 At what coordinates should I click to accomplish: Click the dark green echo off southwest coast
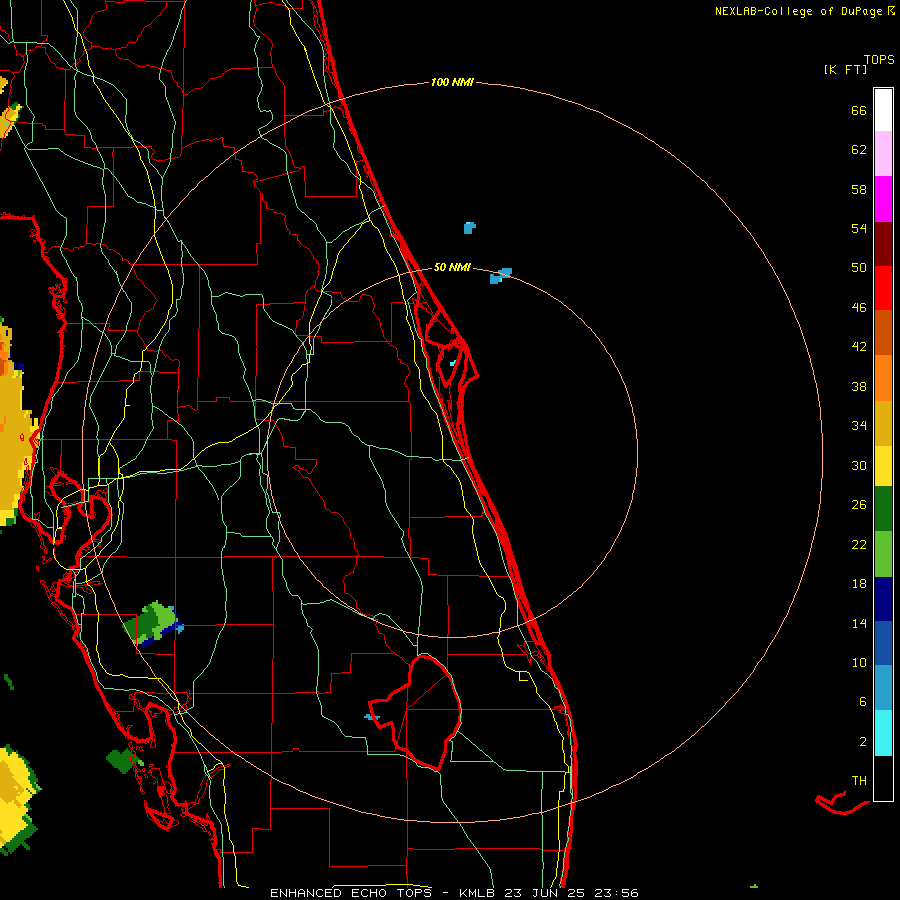pos(122,761)
